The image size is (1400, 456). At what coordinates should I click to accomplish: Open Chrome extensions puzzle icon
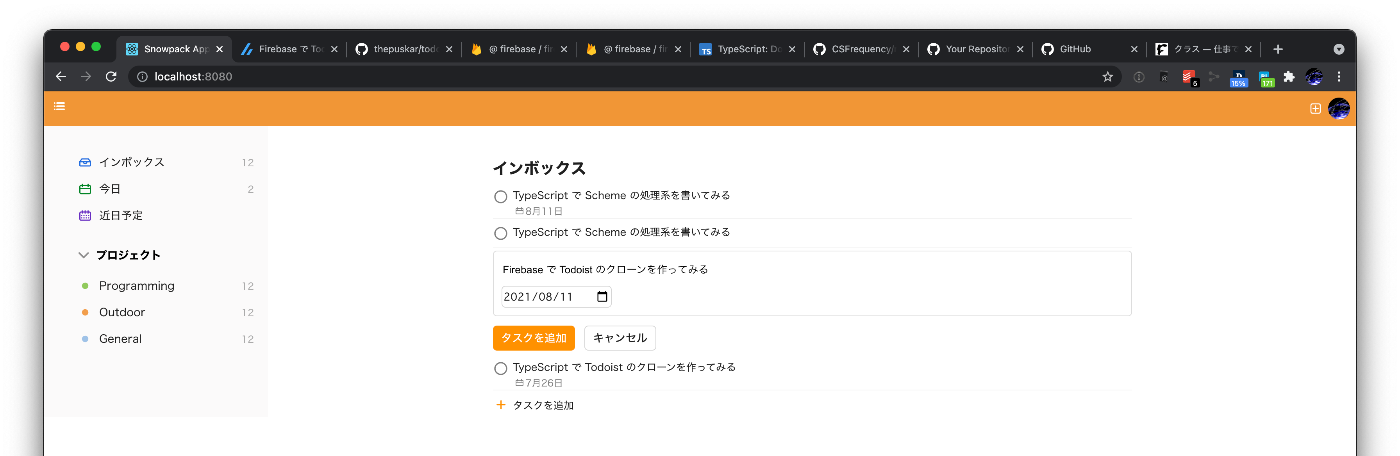pyautogui.click(x=1289, y=76)
